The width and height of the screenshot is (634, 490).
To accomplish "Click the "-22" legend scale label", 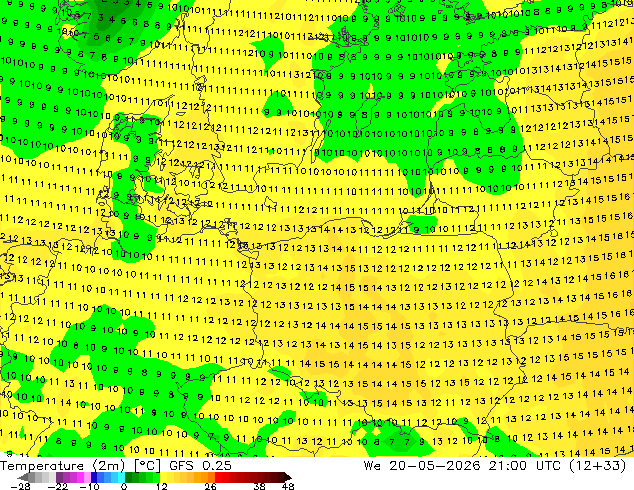I will (57, 486).
